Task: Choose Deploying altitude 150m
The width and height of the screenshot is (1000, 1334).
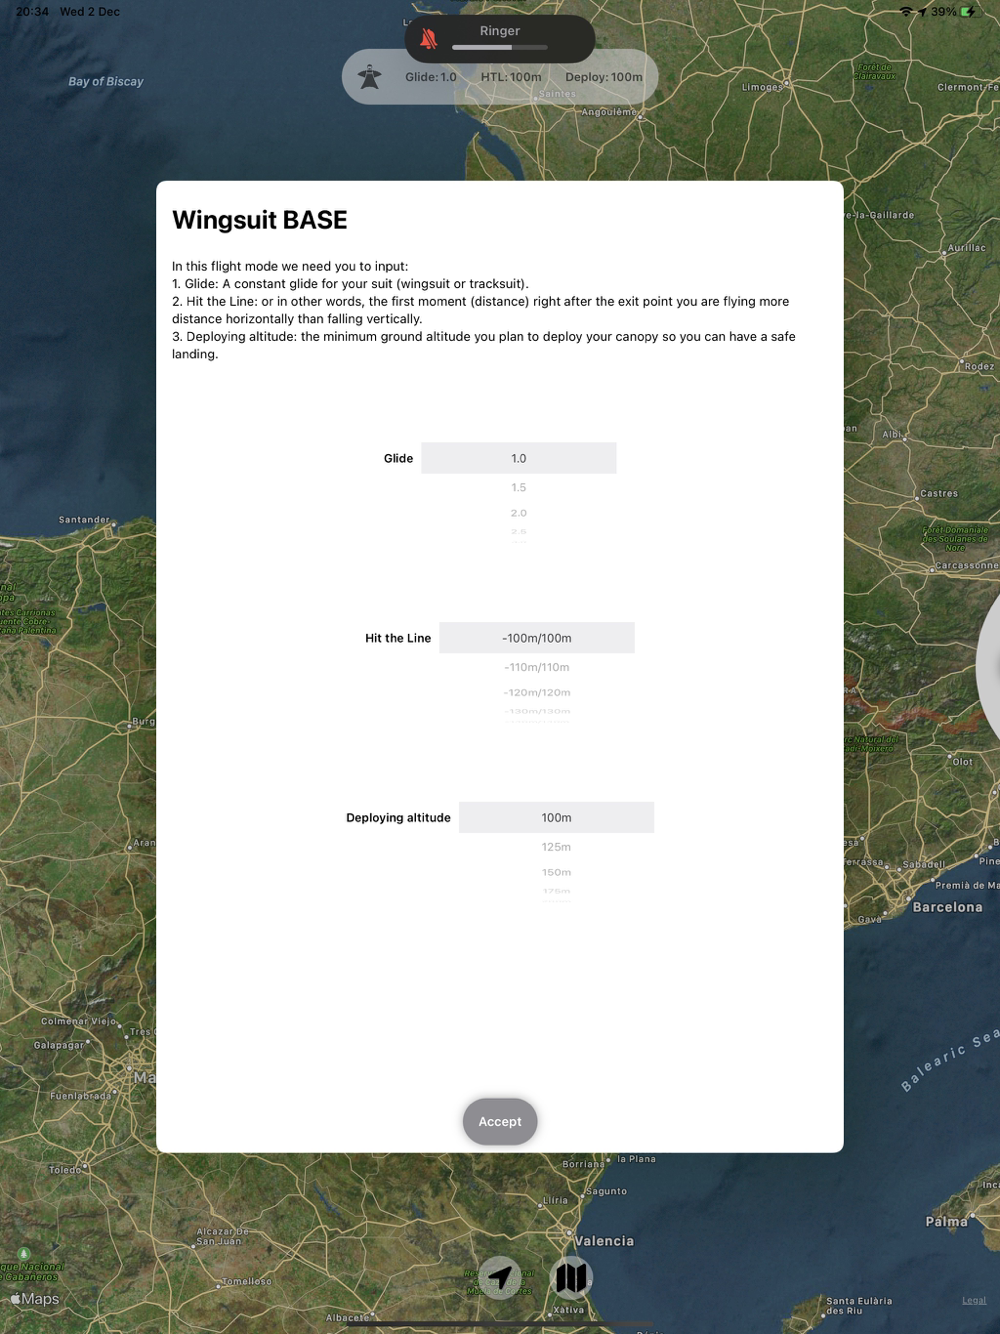Action: point(556,872)
